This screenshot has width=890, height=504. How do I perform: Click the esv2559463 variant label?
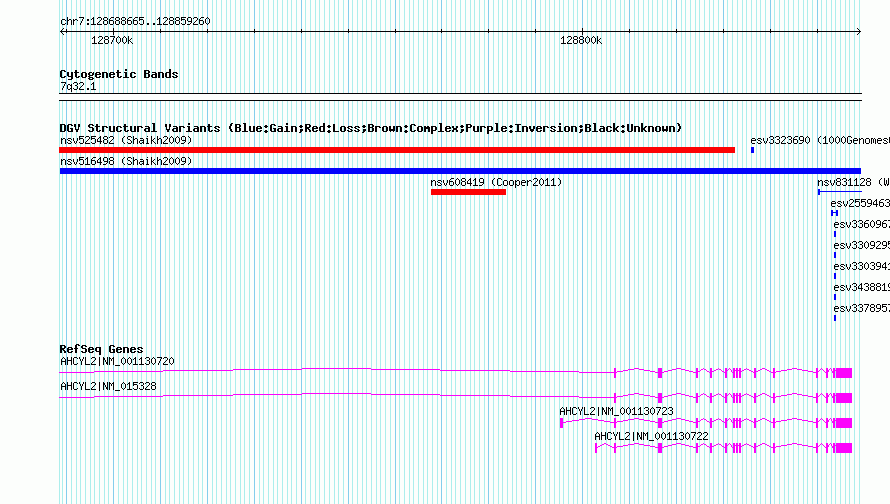(x=860, y=203)
